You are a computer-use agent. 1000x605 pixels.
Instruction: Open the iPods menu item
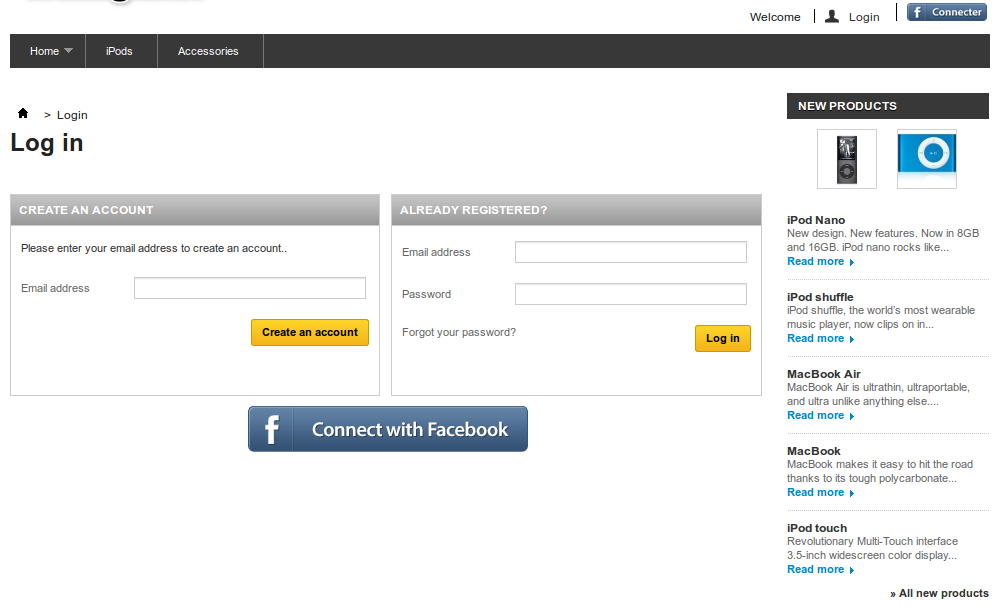[119, 51]
